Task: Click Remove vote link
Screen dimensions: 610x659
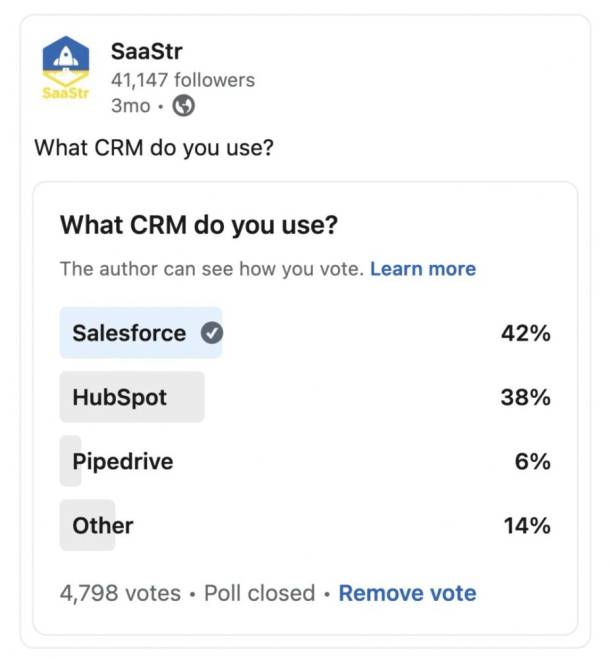Action: pyautogui.click(x=407, y=593)
